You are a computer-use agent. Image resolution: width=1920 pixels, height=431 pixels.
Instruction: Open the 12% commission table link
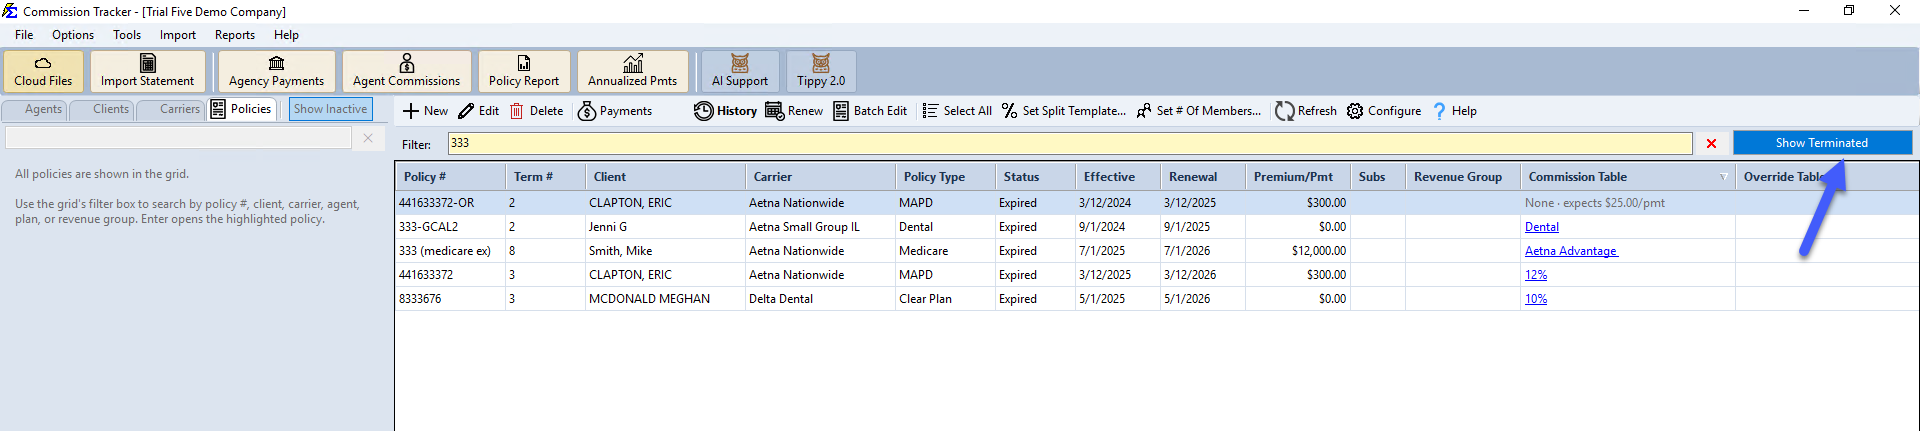click(x=1535, y=275)
